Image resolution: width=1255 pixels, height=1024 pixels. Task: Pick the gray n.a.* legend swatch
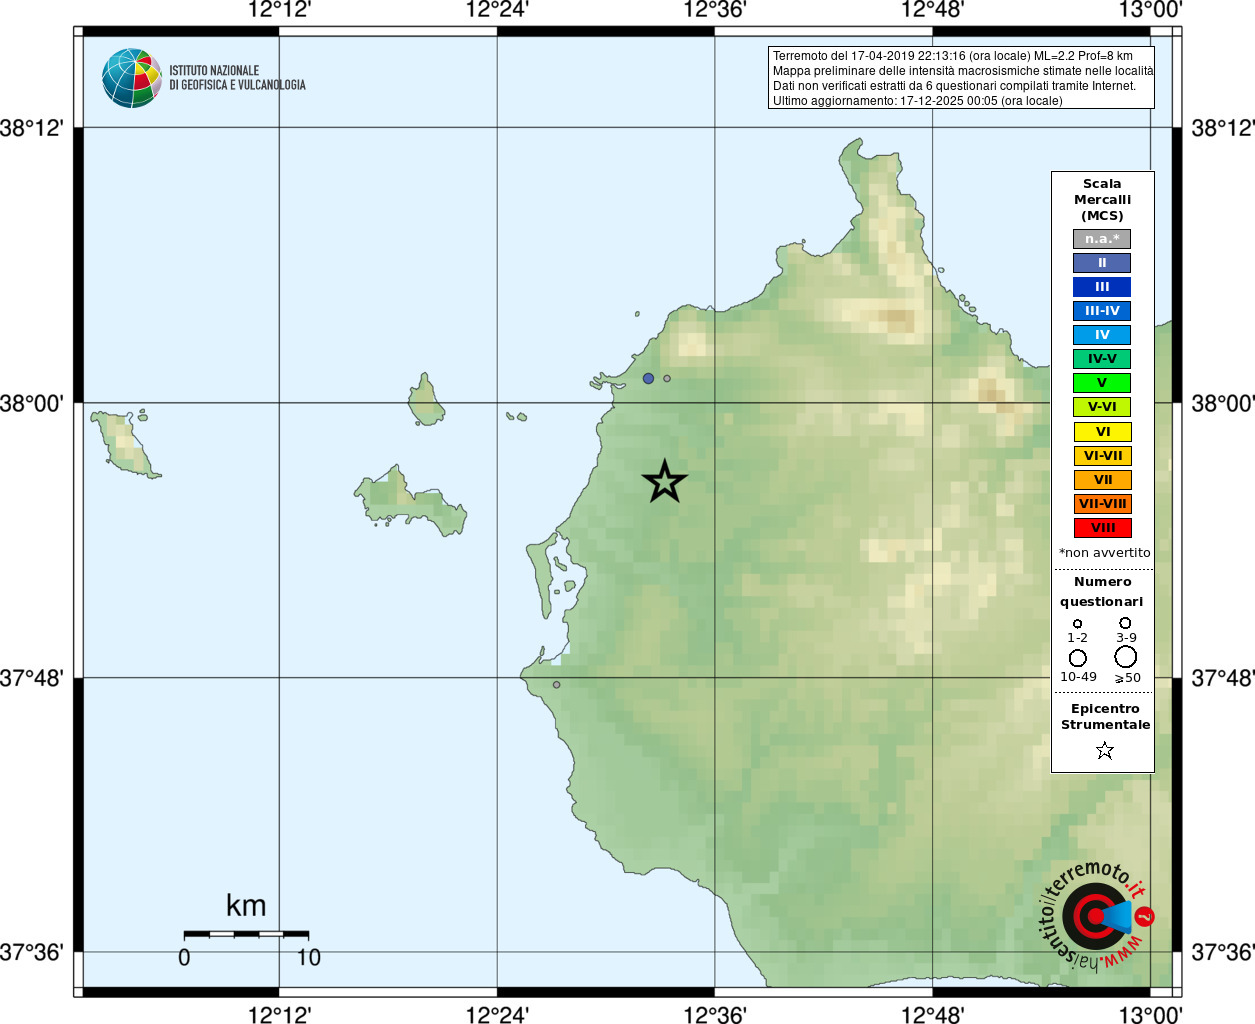click(x=1102, y=239)
